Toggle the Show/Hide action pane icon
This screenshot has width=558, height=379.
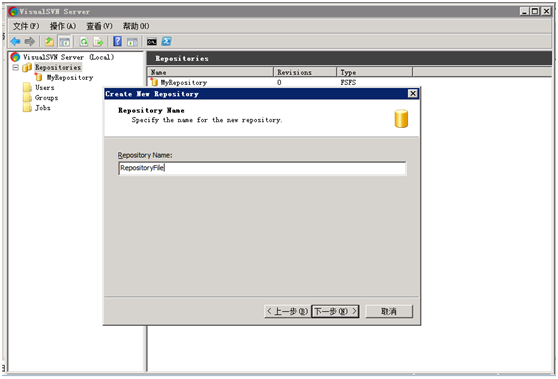click(x=132, y=42)
